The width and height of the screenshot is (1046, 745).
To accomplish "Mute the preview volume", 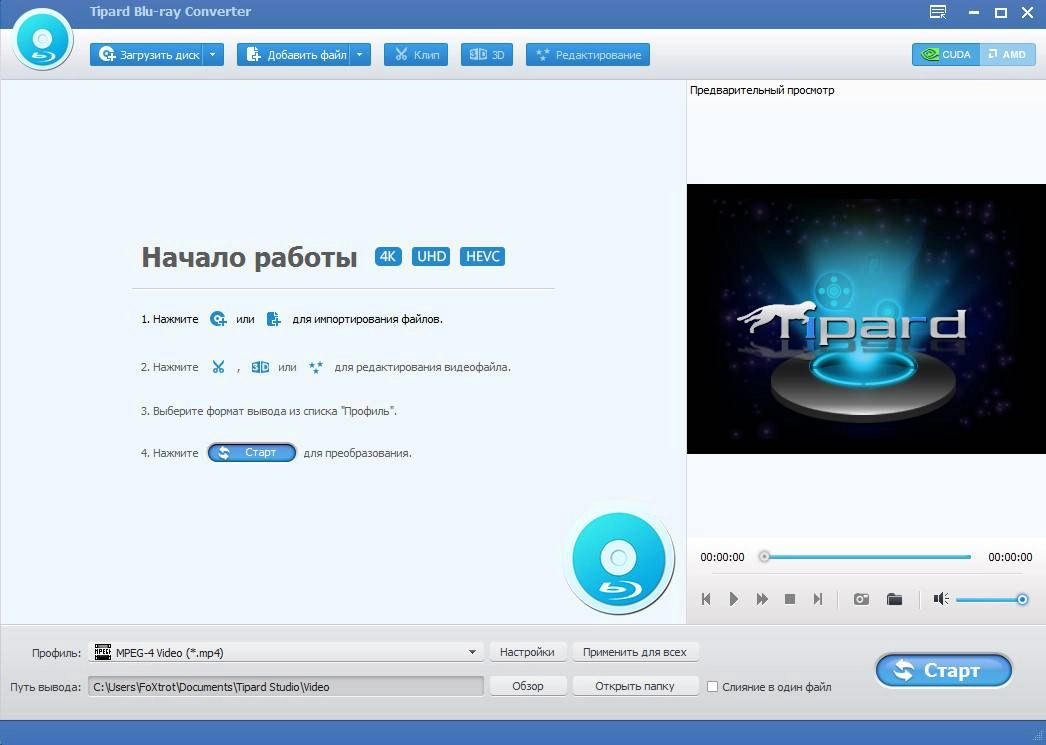I will (x=941, y=599).
